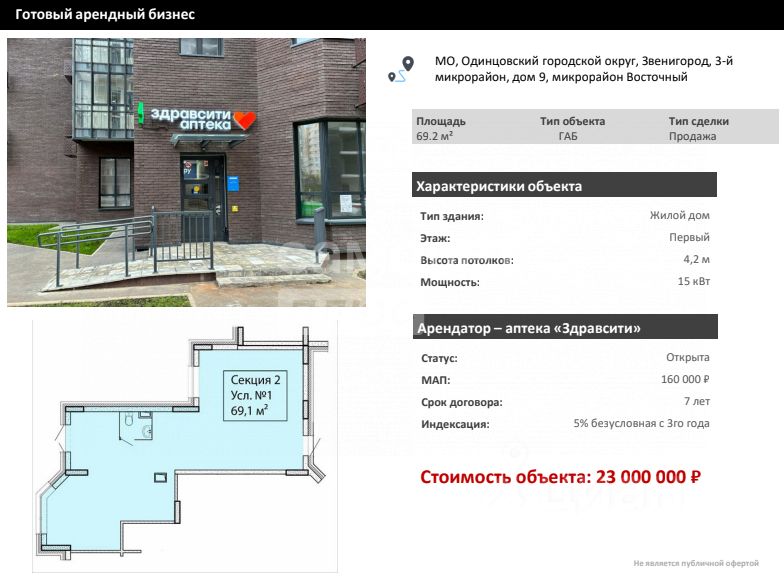This screenshot has height=579, width=784.
Task: Click the 'здравсити аптека' sign in photo
Action: coord(190,120)
